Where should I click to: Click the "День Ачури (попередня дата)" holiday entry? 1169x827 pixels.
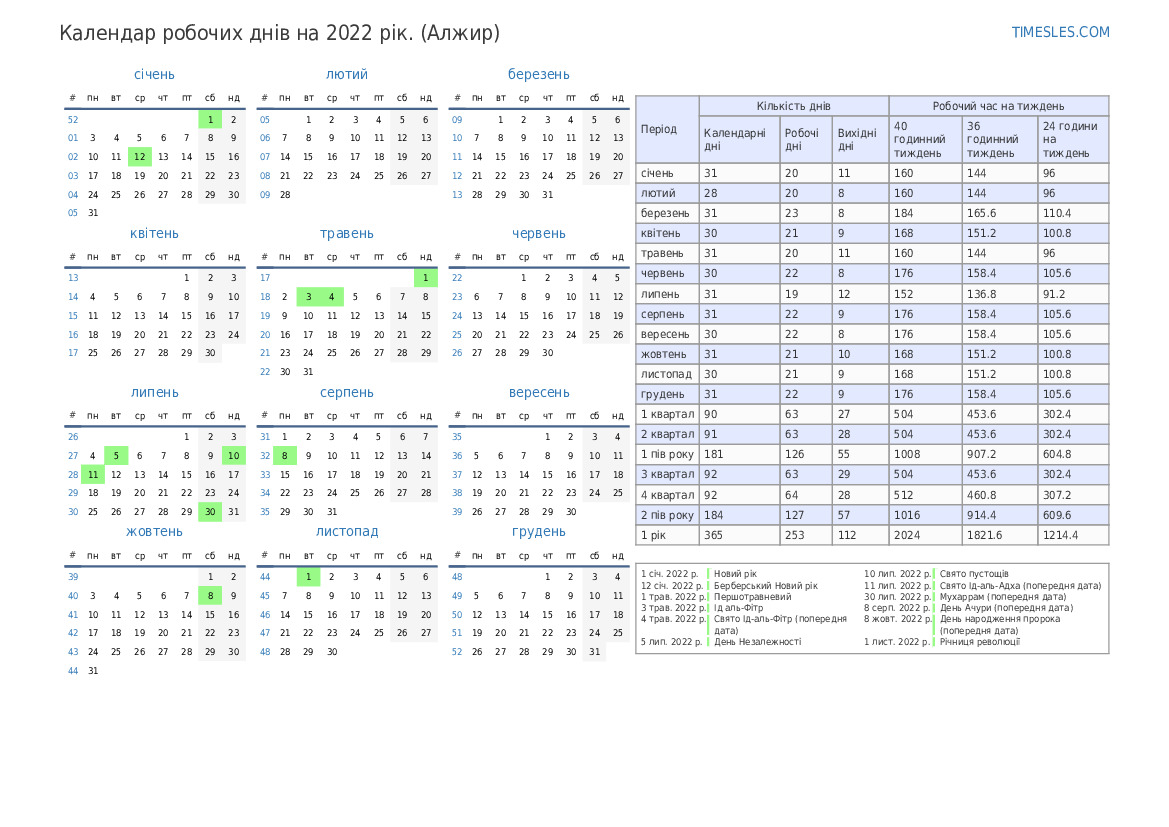pyautogui.click(x=1006, y=608)
